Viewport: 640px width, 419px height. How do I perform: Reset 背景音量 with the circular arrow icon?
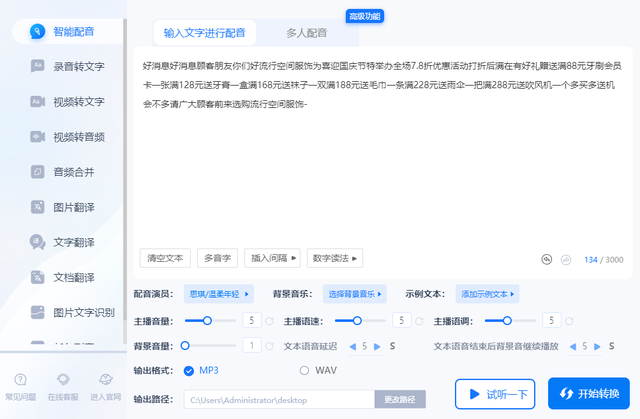[x=269, y=346]
